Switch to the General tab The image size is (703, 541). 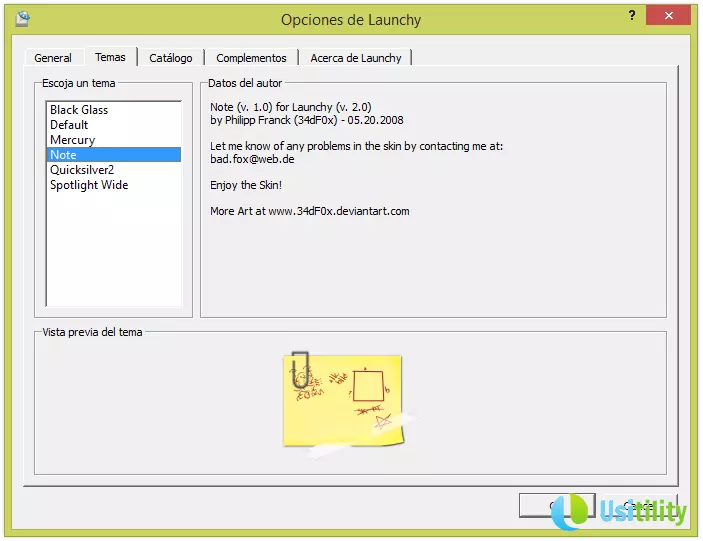53,58
